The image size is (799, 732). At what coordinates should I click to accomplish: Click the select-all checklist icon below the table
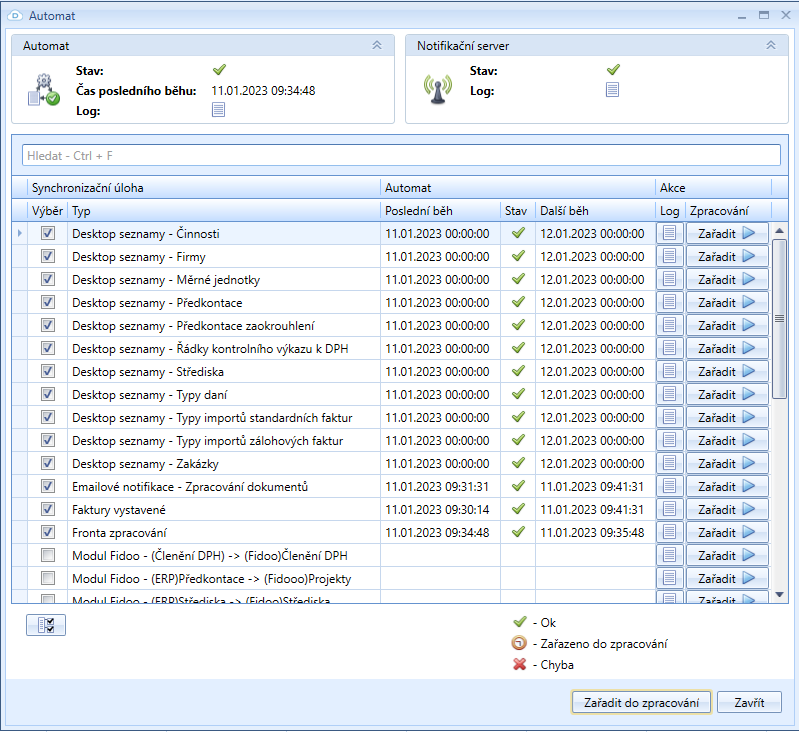pyautogui.click(x=45, y=625)
